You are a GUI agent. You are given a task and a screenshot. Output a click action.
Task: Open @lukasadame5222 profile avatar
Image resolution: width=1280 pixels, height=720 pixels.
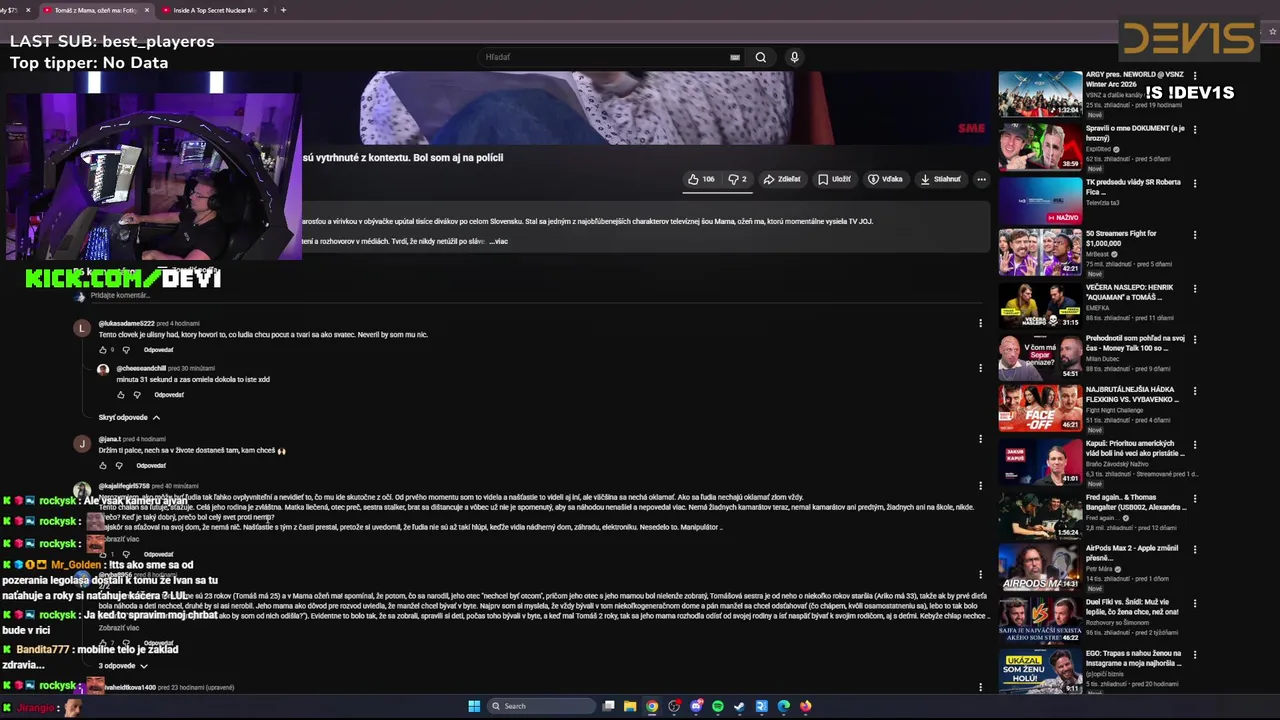pyautogui.click(x=82, y=328)
